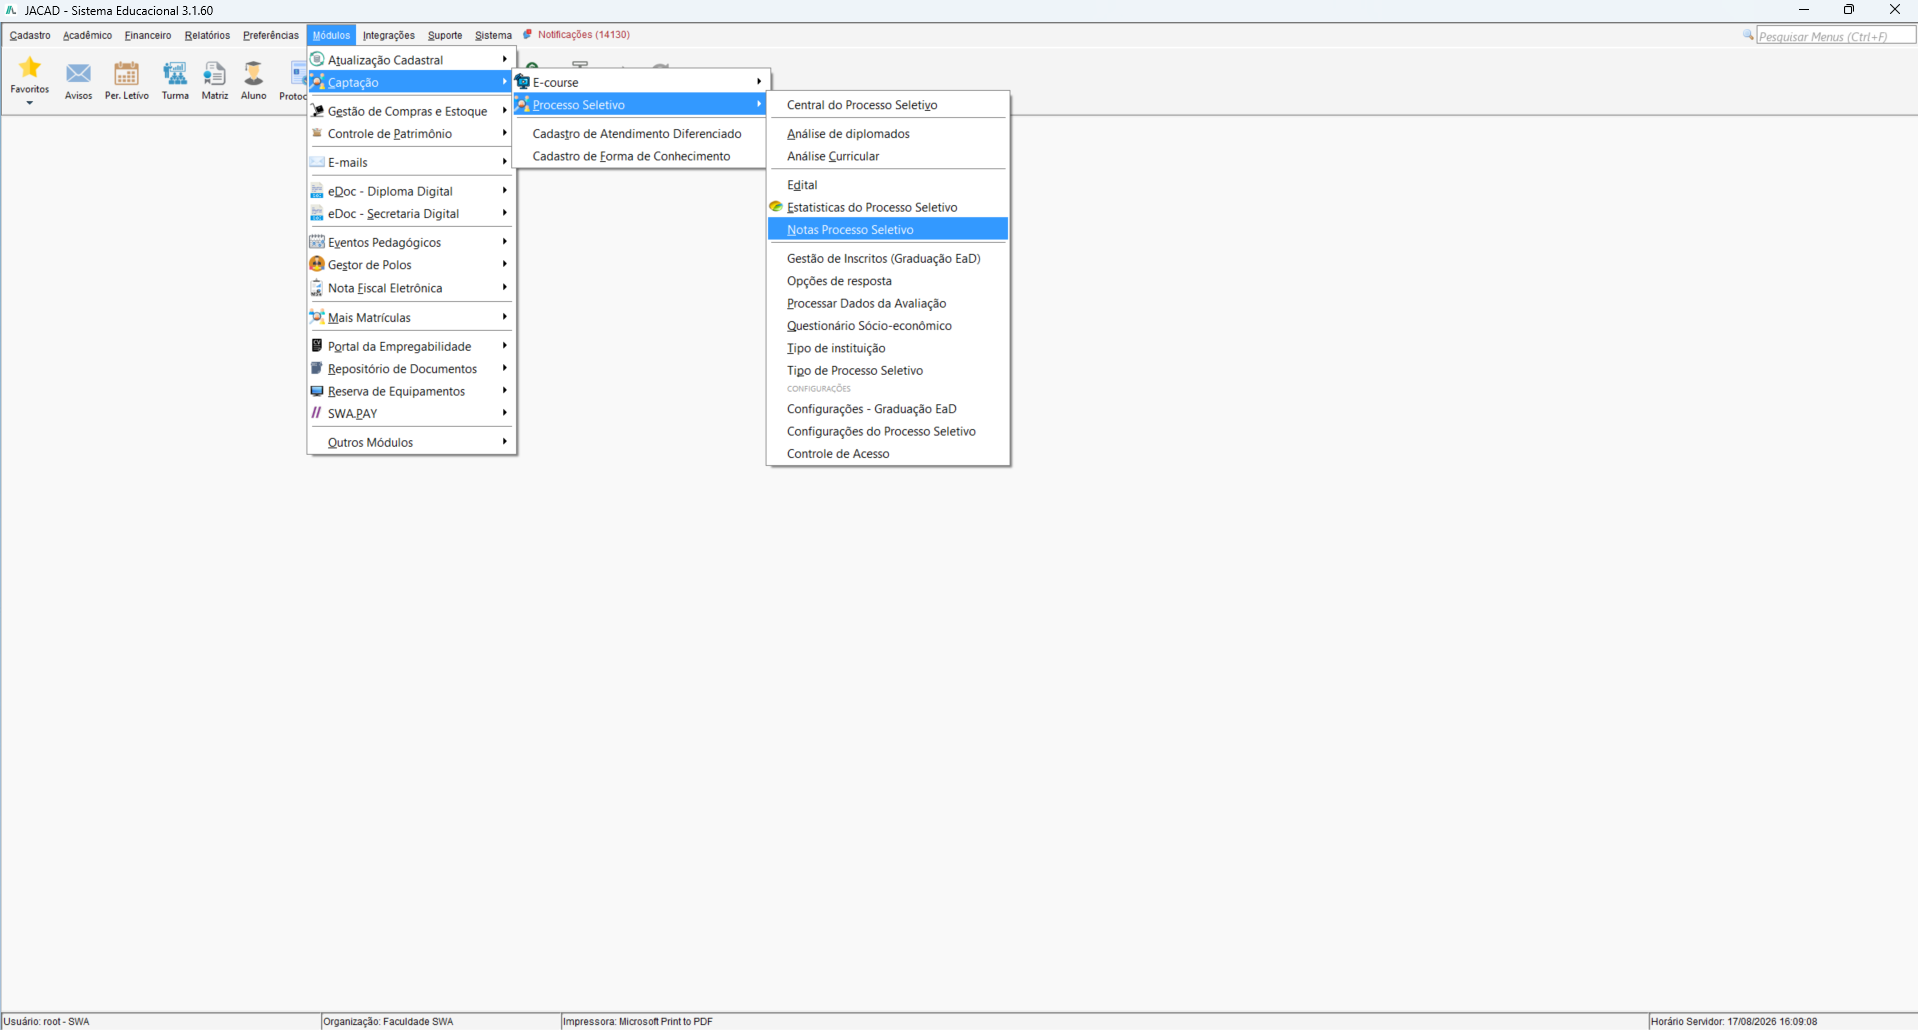Click the Nota Fiscal Eletrônica icon
The height and width of the screenshot is (1030, 1918).
317,288
